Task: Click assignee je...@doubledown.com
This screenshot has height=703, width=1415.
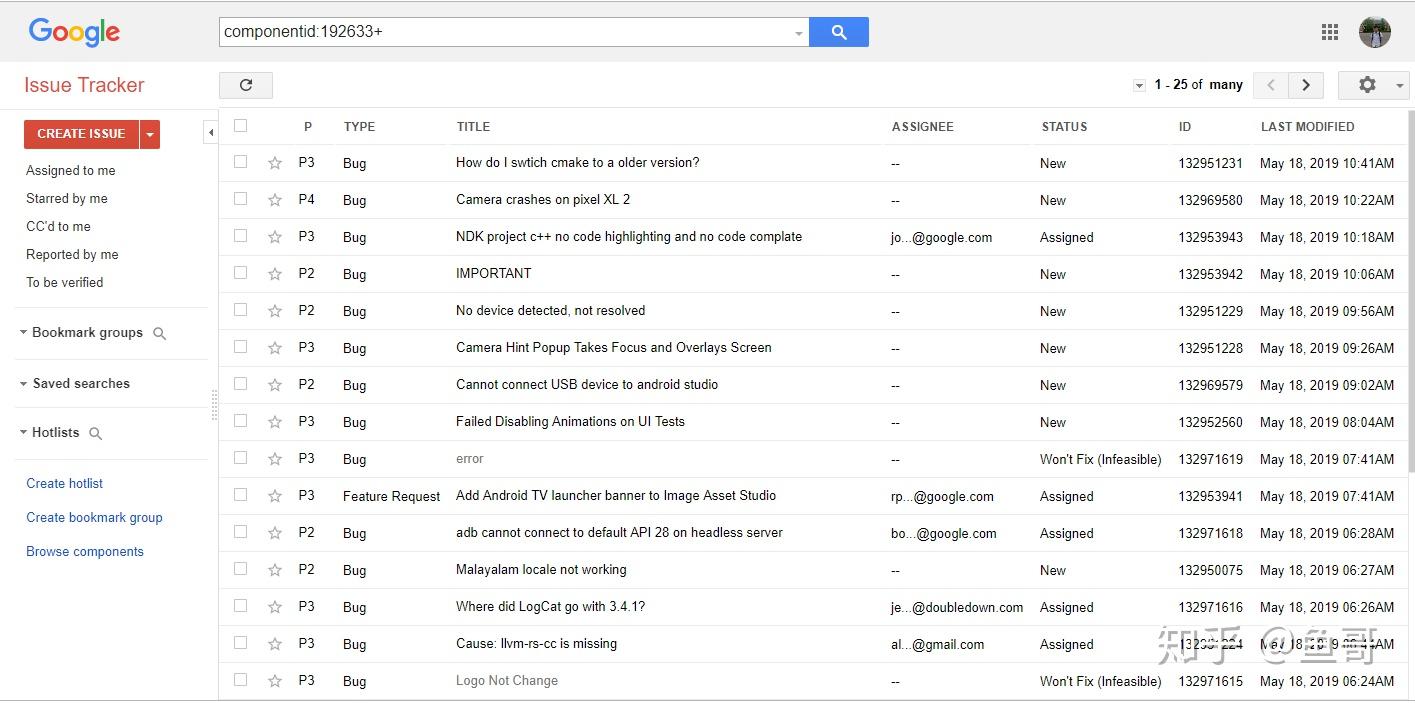Action: click(957, 607)
